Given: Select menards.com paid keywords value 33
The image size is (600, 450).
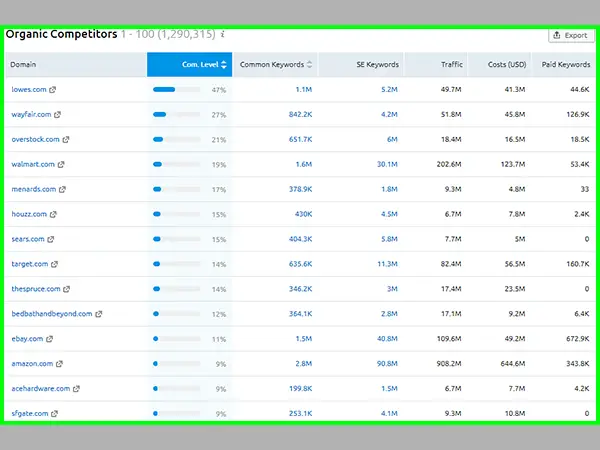Looking at the screenshot, I should 585,189.
